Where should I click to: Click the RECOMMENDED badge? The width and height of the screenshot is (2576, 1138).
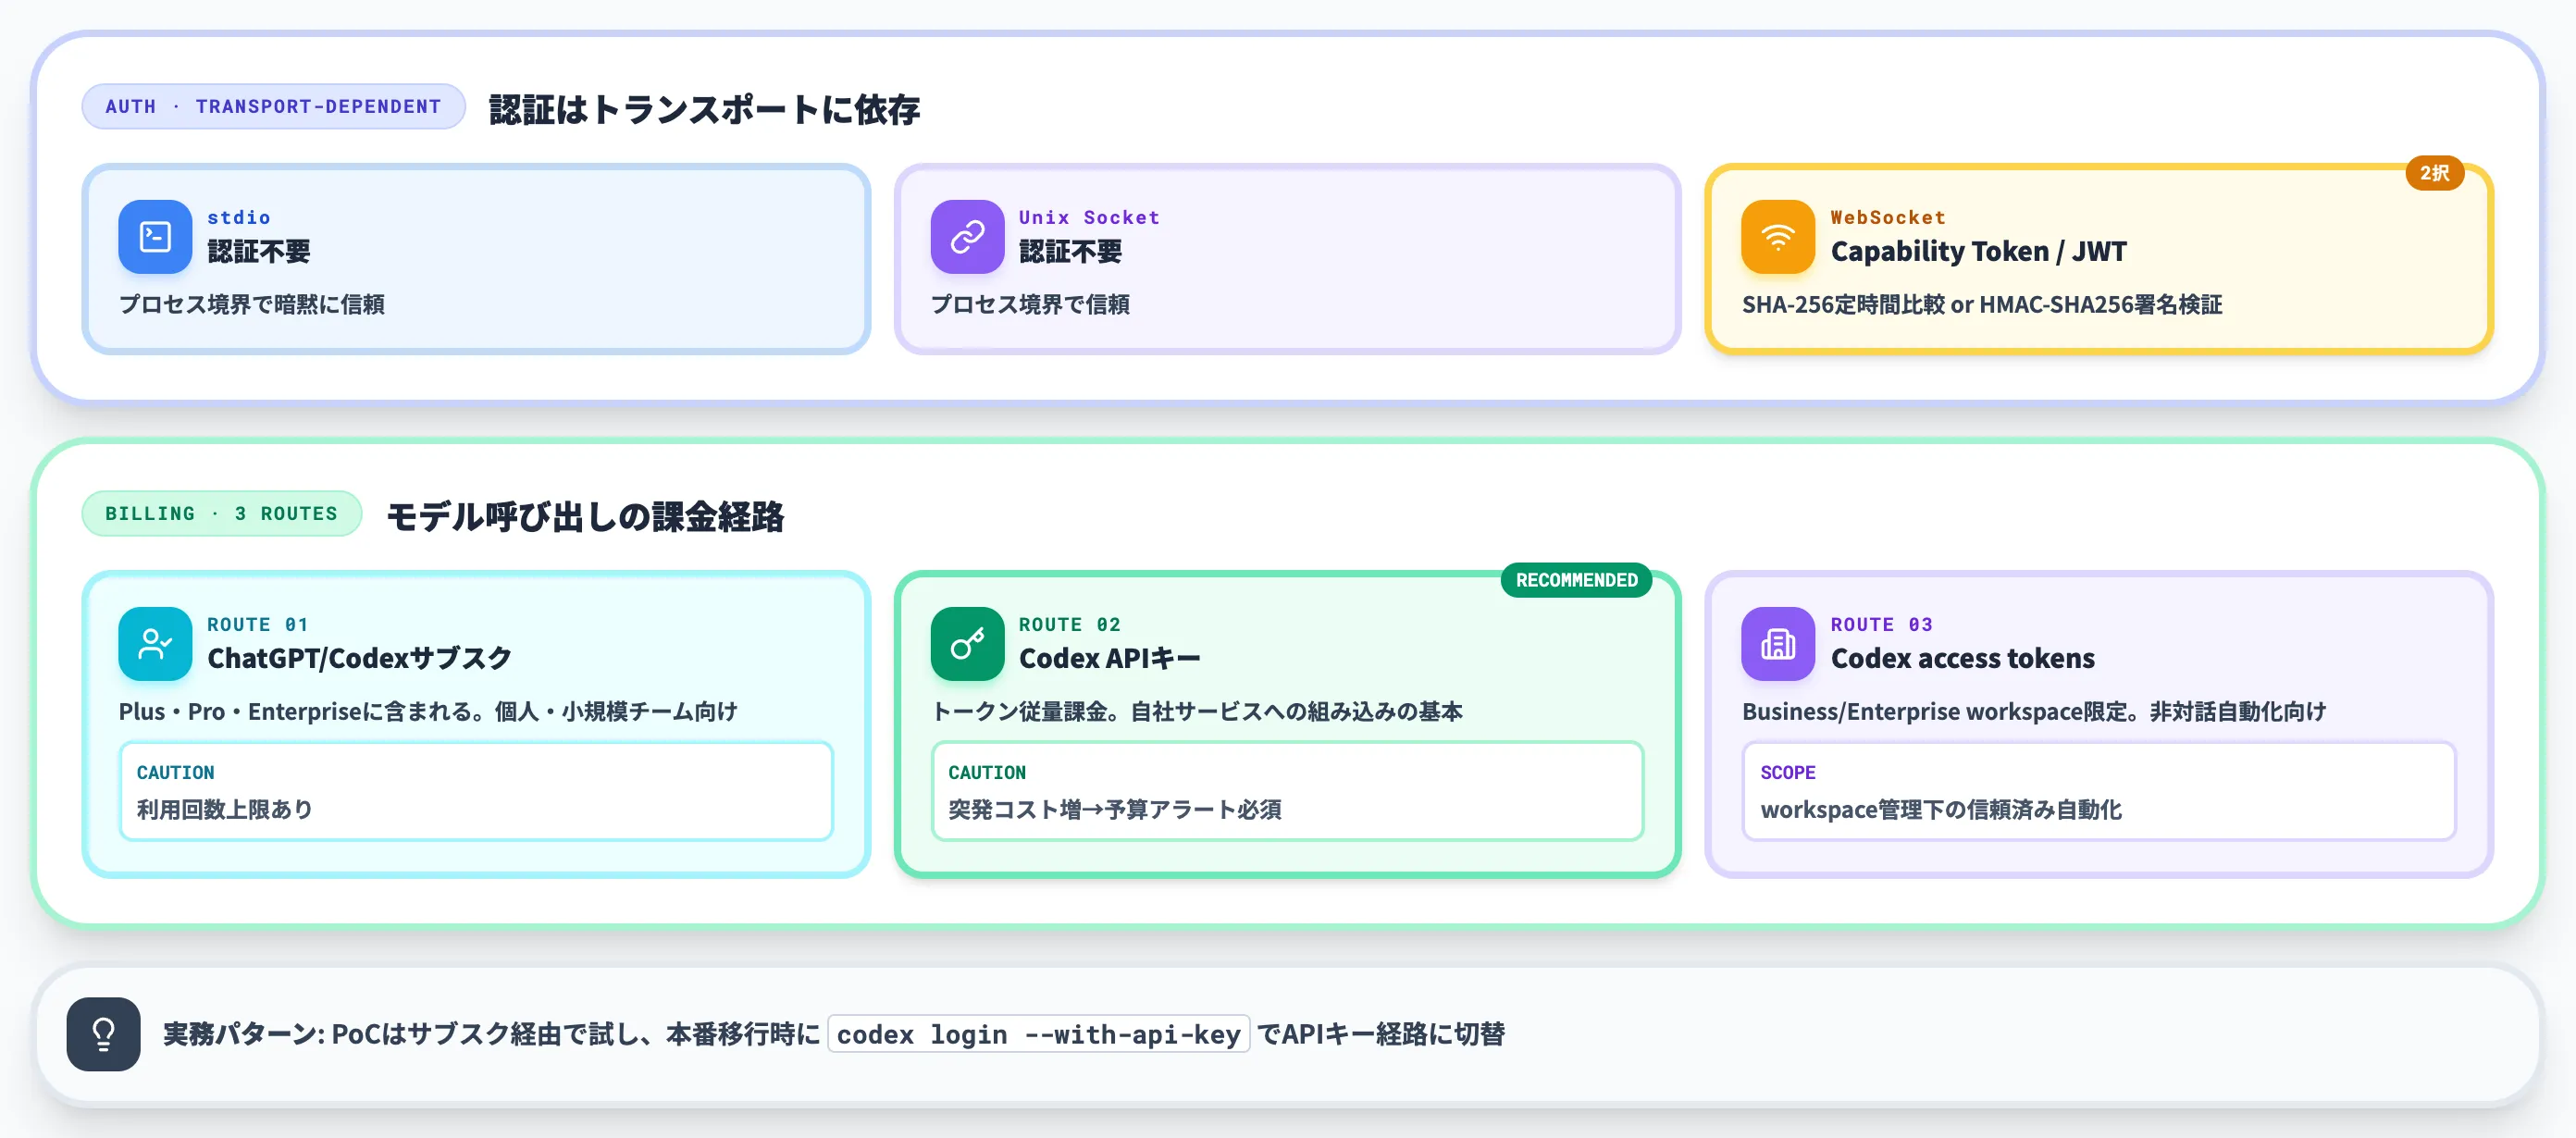point(1576,580)
